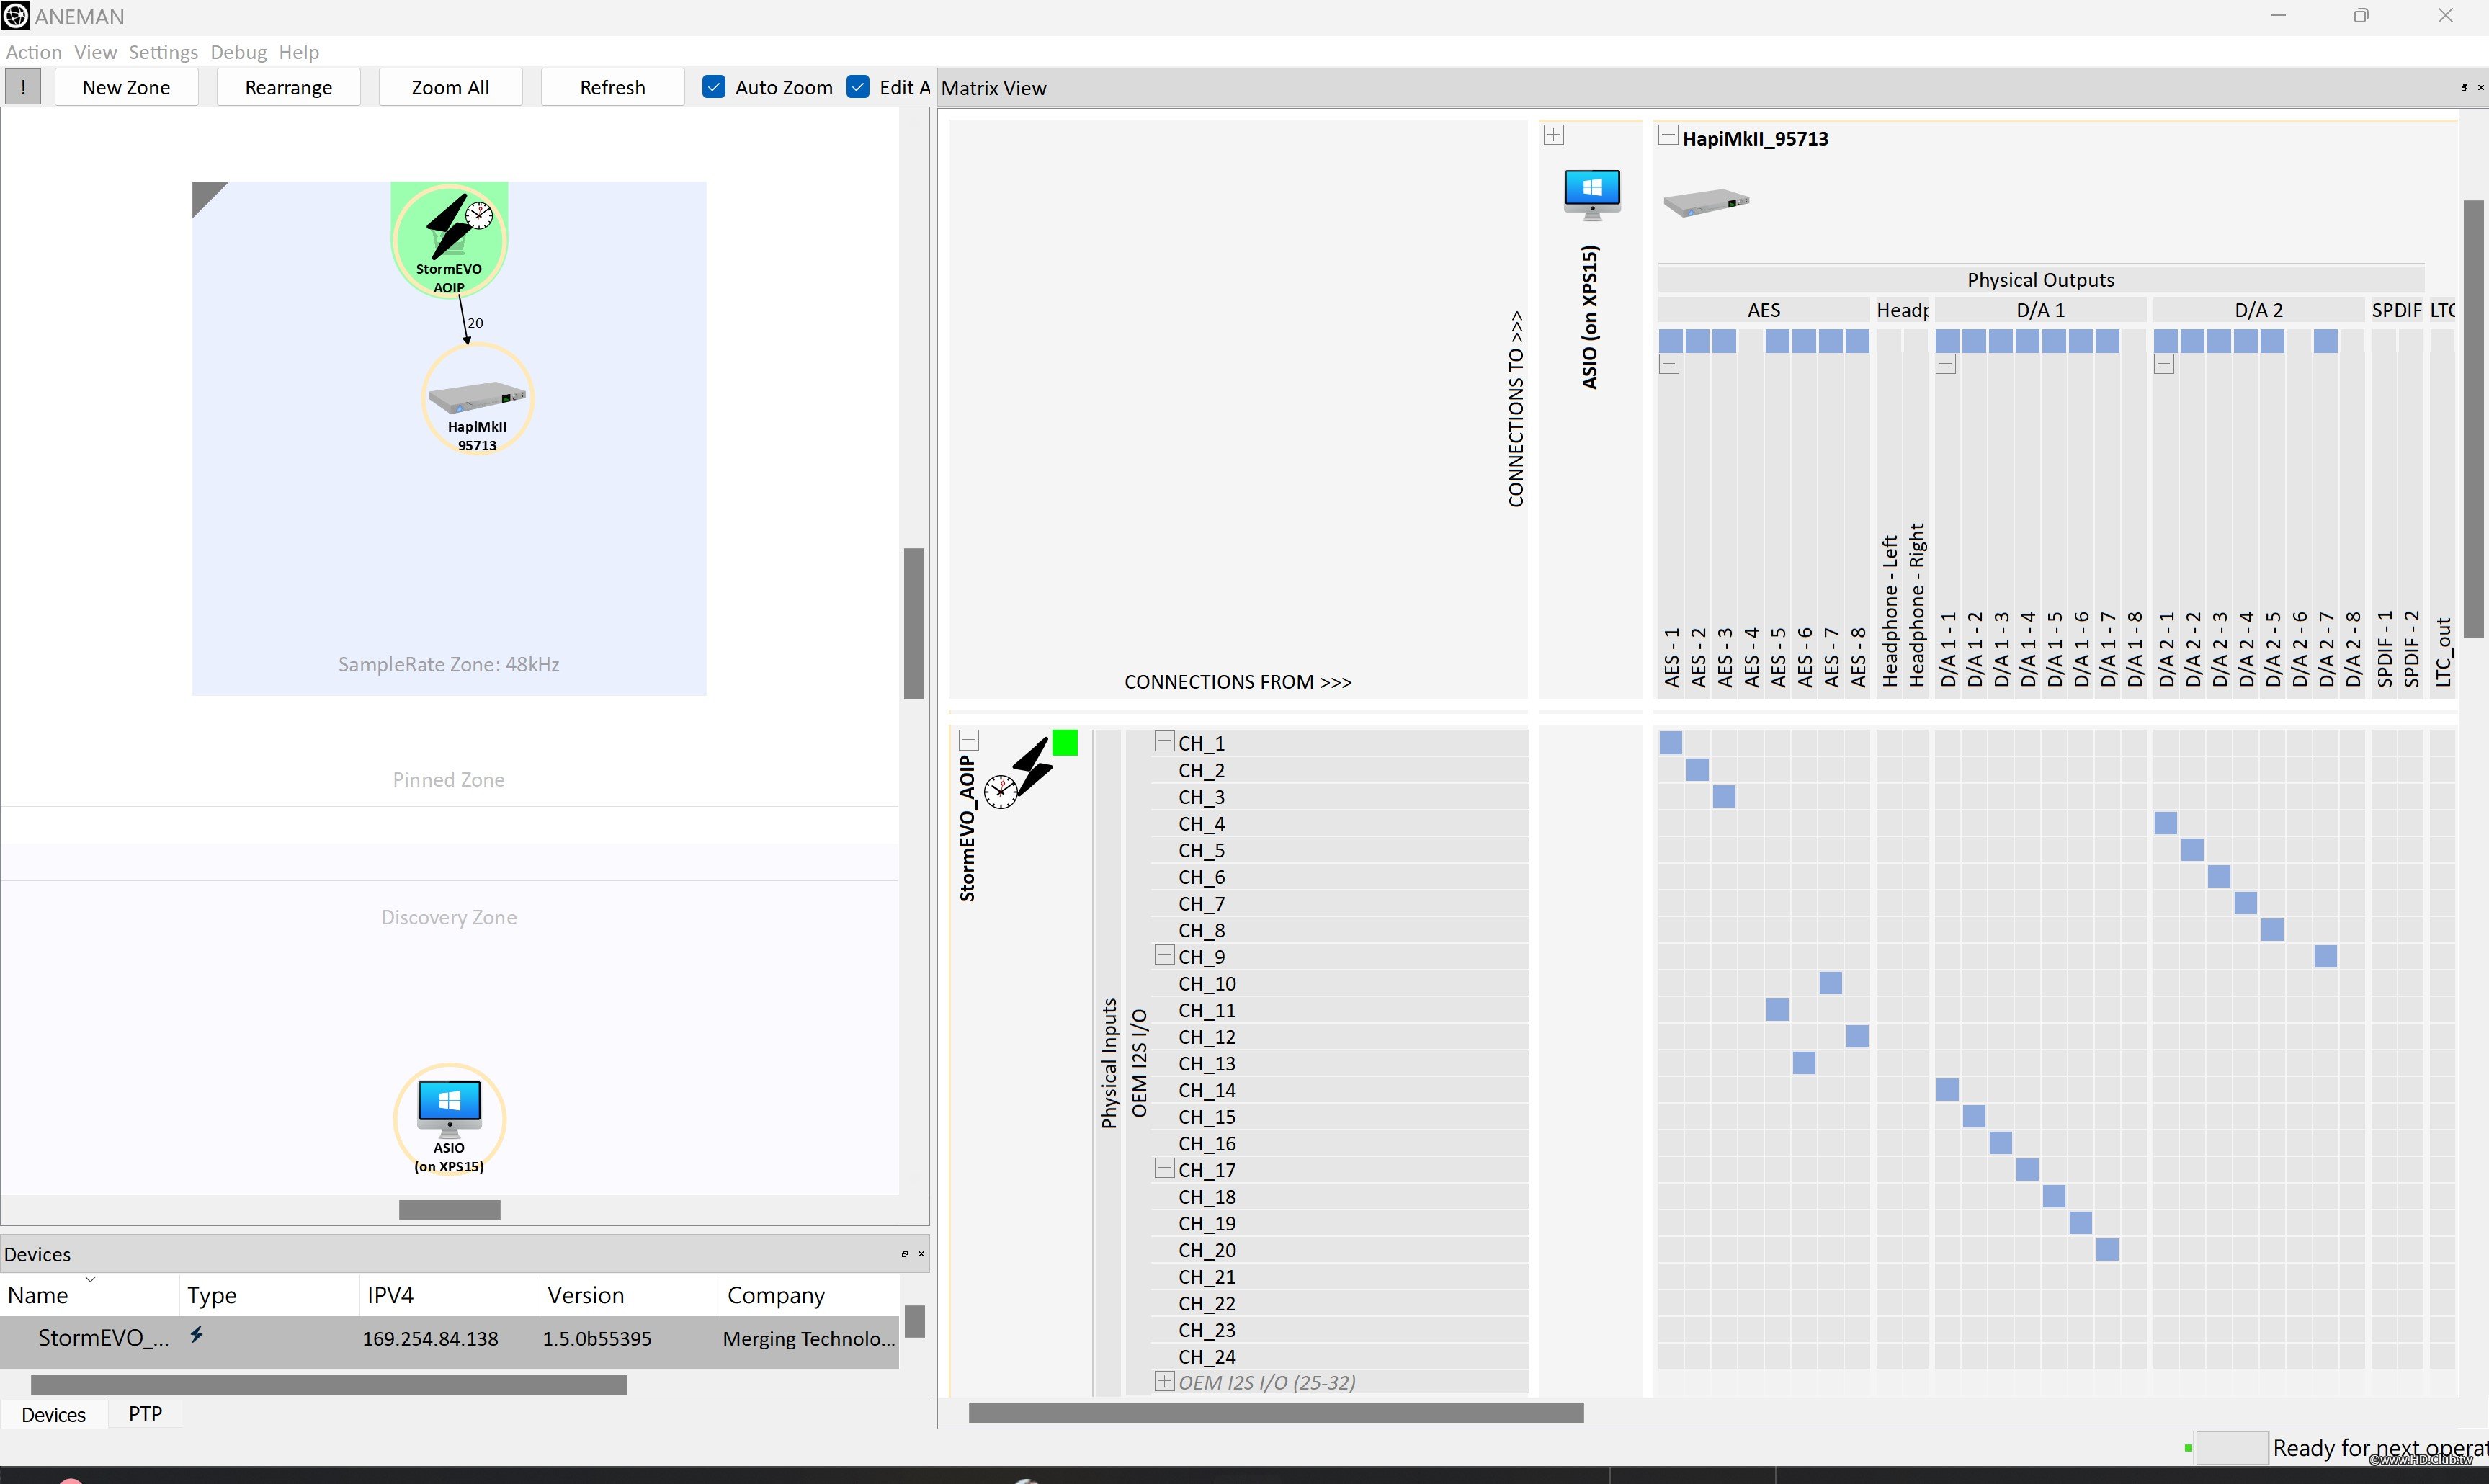Viewport: 2489px width, 1484px height.
Task: Expand OEM I2S I/O (25-32) group
Action: point(1164,1381)
